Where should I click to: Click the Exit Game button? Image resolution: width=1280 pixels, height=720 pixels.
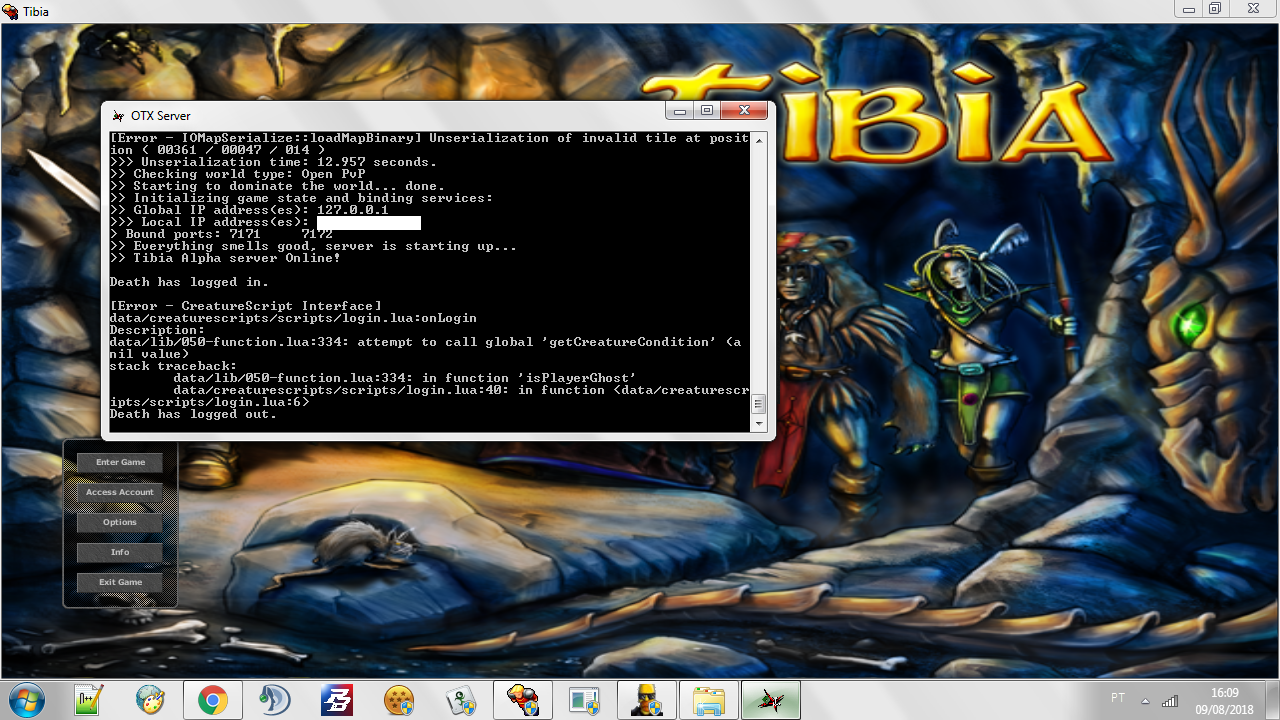point(120,582)
